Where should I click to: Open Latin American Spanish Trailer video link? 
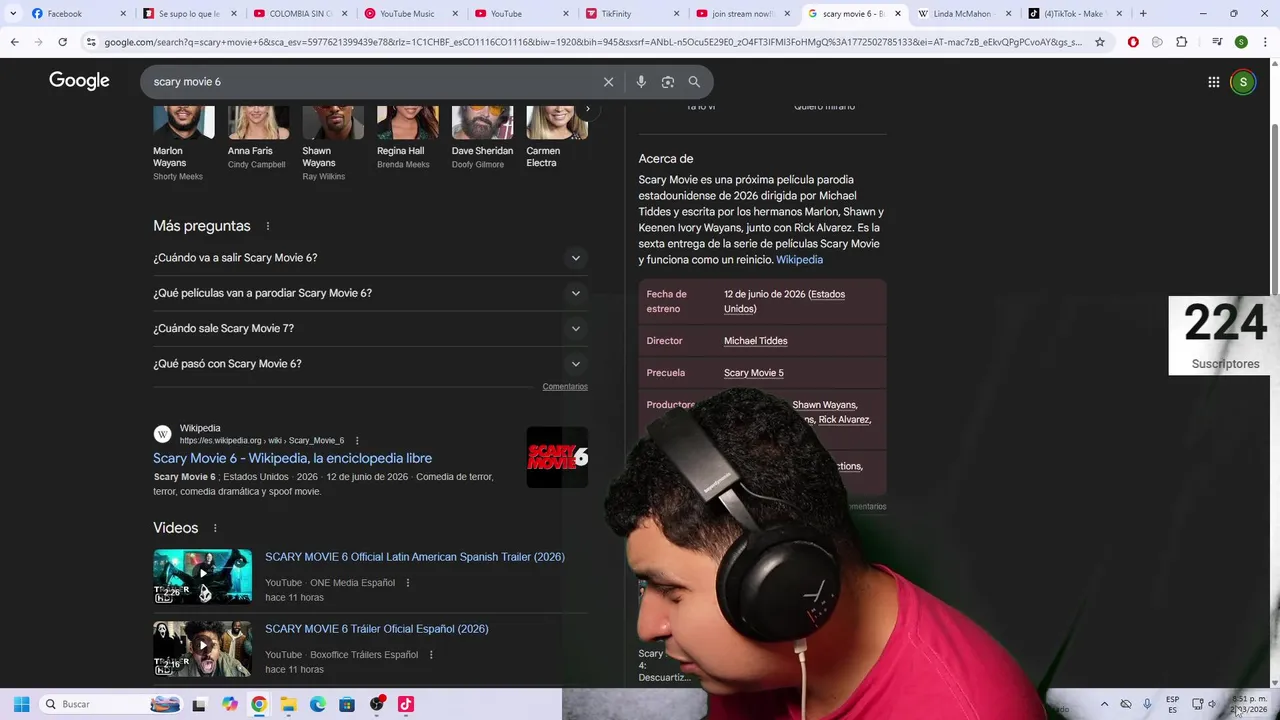pos(414,557)
